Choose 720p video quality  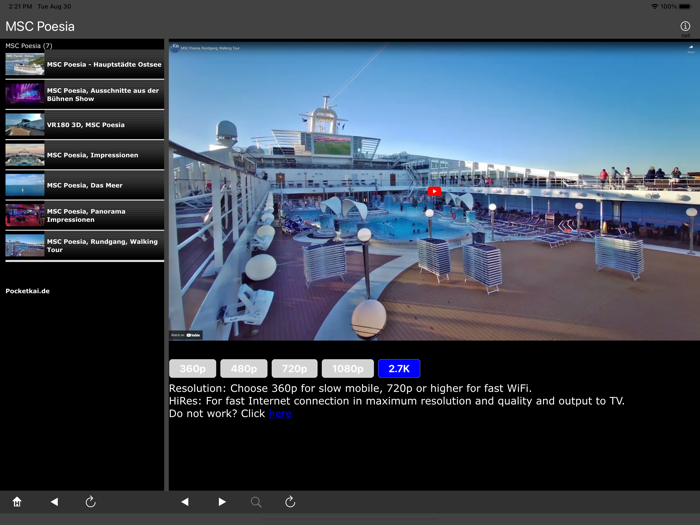[294, 369]
